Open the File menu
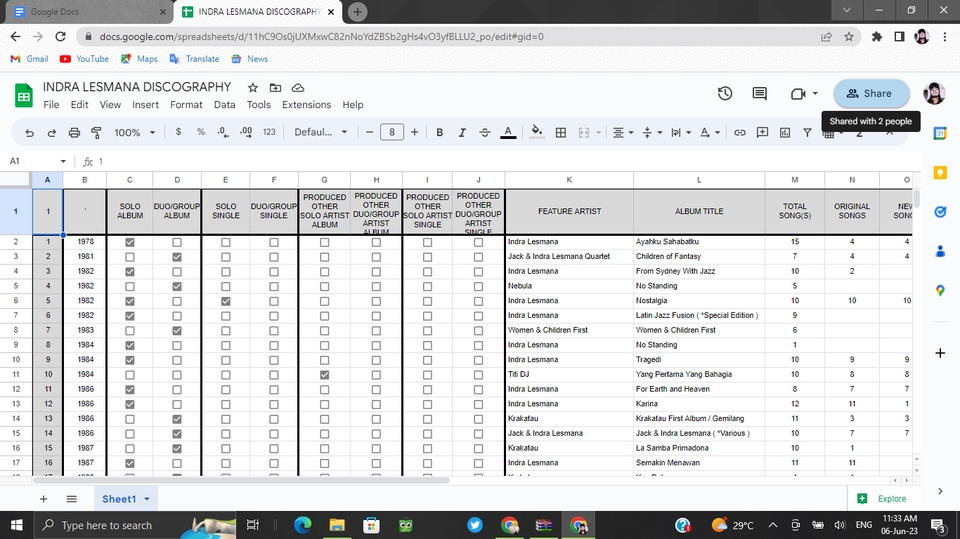 (x=51, y=105)
